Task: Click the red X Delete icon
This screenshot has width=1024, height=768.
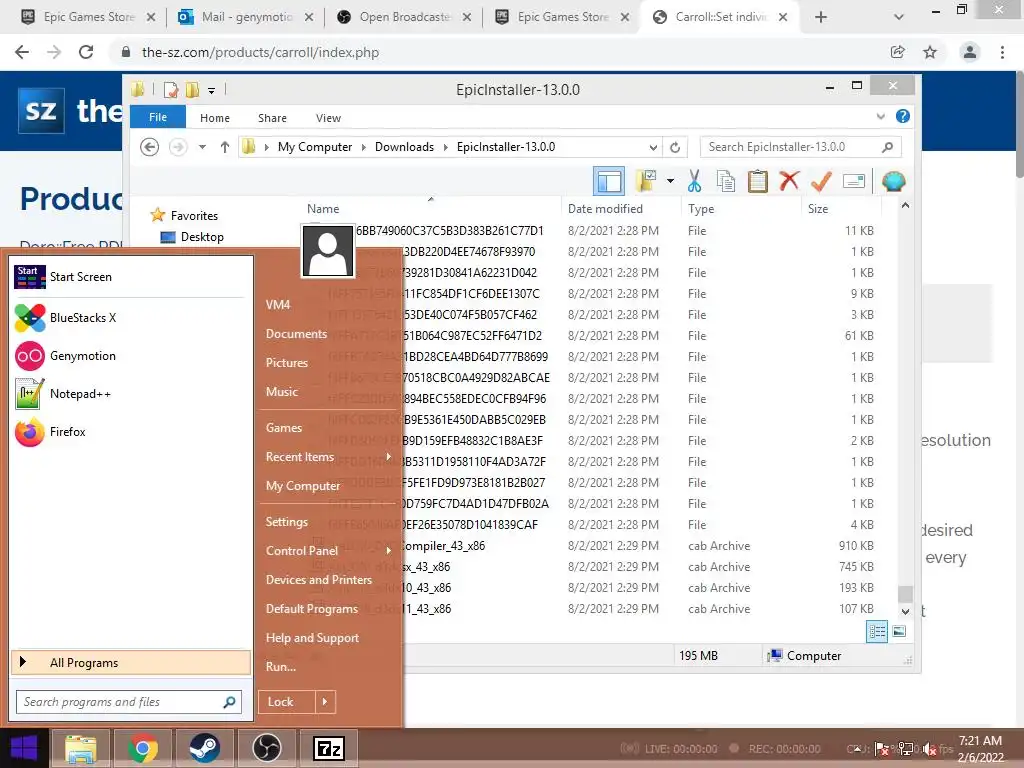Action: coord(789,180)
